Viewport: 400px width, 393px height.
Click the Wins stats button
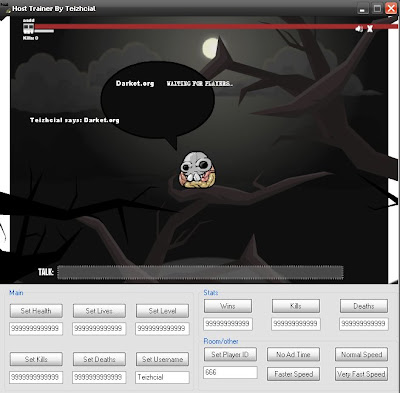pos(228,306)
